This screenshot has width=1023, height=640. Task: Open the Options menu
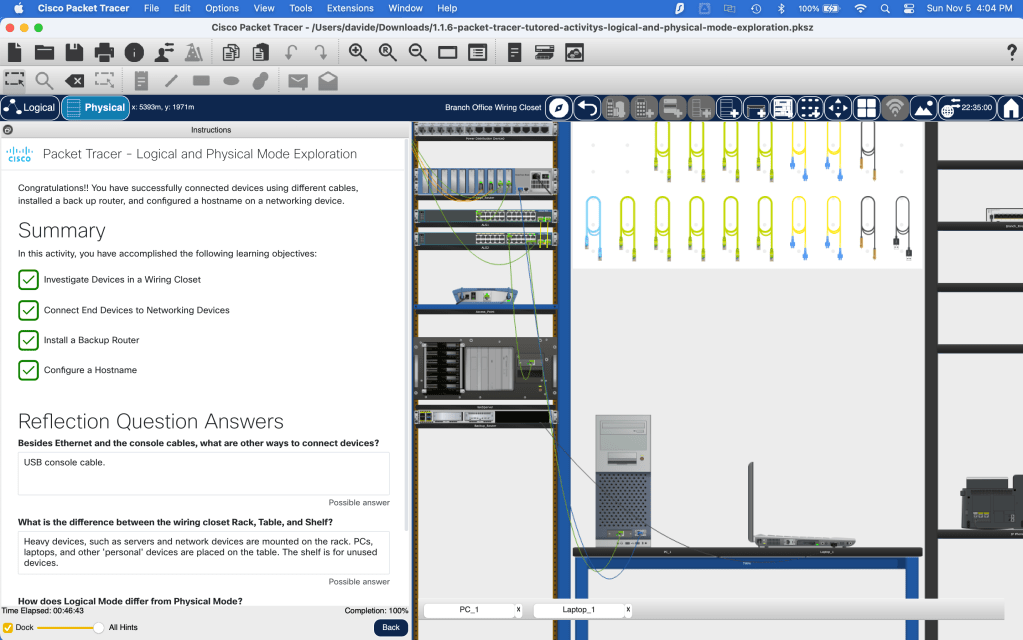[222, 8]
